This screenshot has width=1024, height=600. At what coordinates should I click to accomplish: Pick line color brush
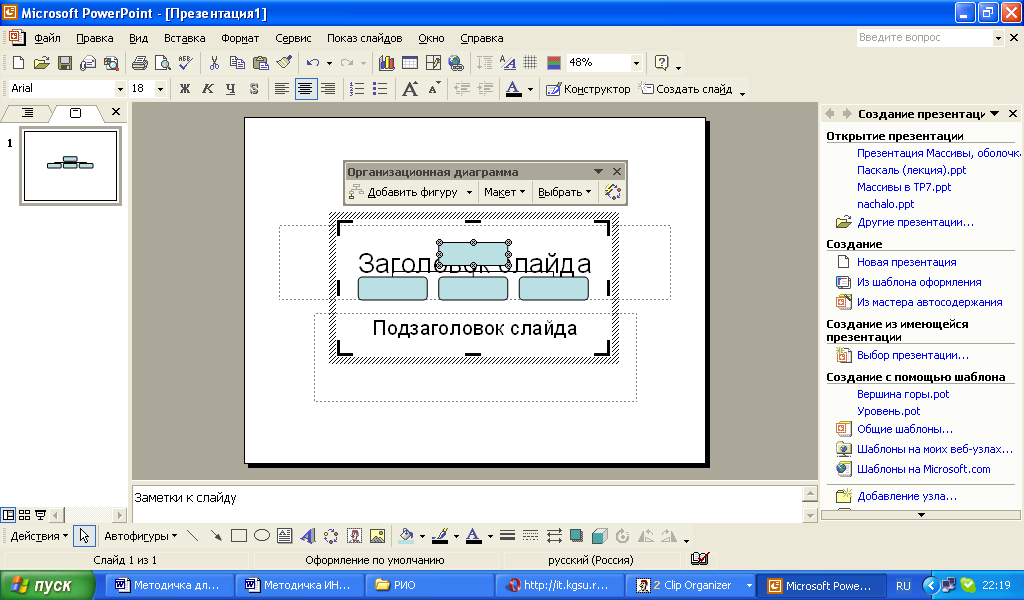[440, 536]
